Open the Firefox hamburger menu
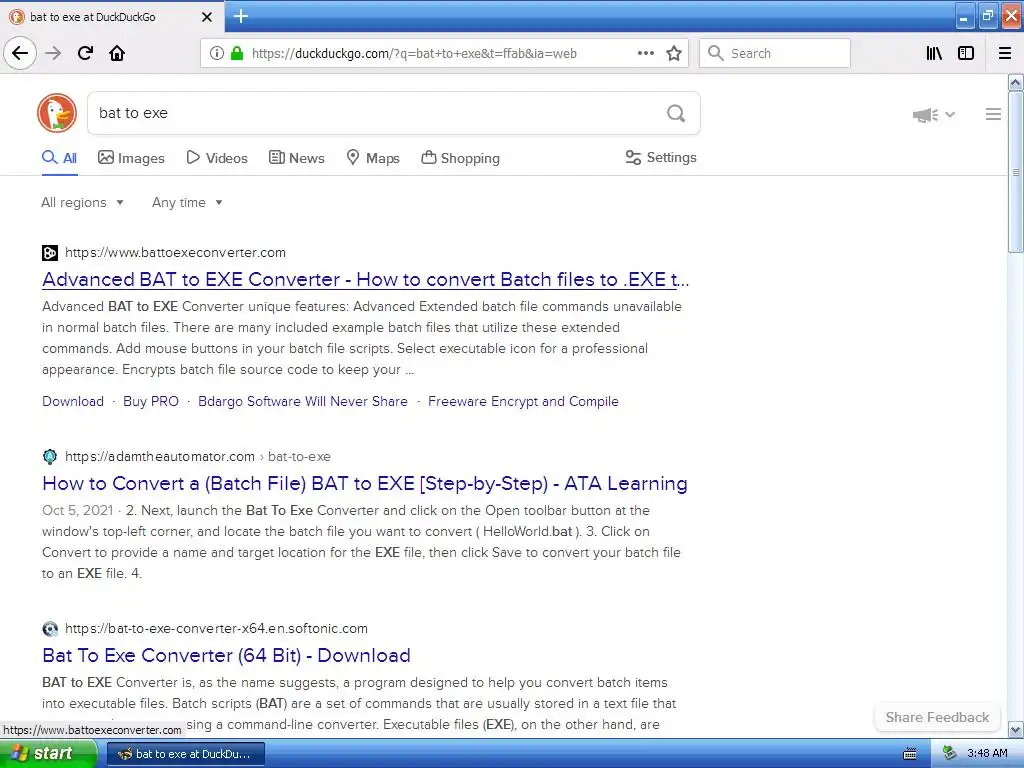Screen dimensions: 1024x768 tap(1005, 53)
